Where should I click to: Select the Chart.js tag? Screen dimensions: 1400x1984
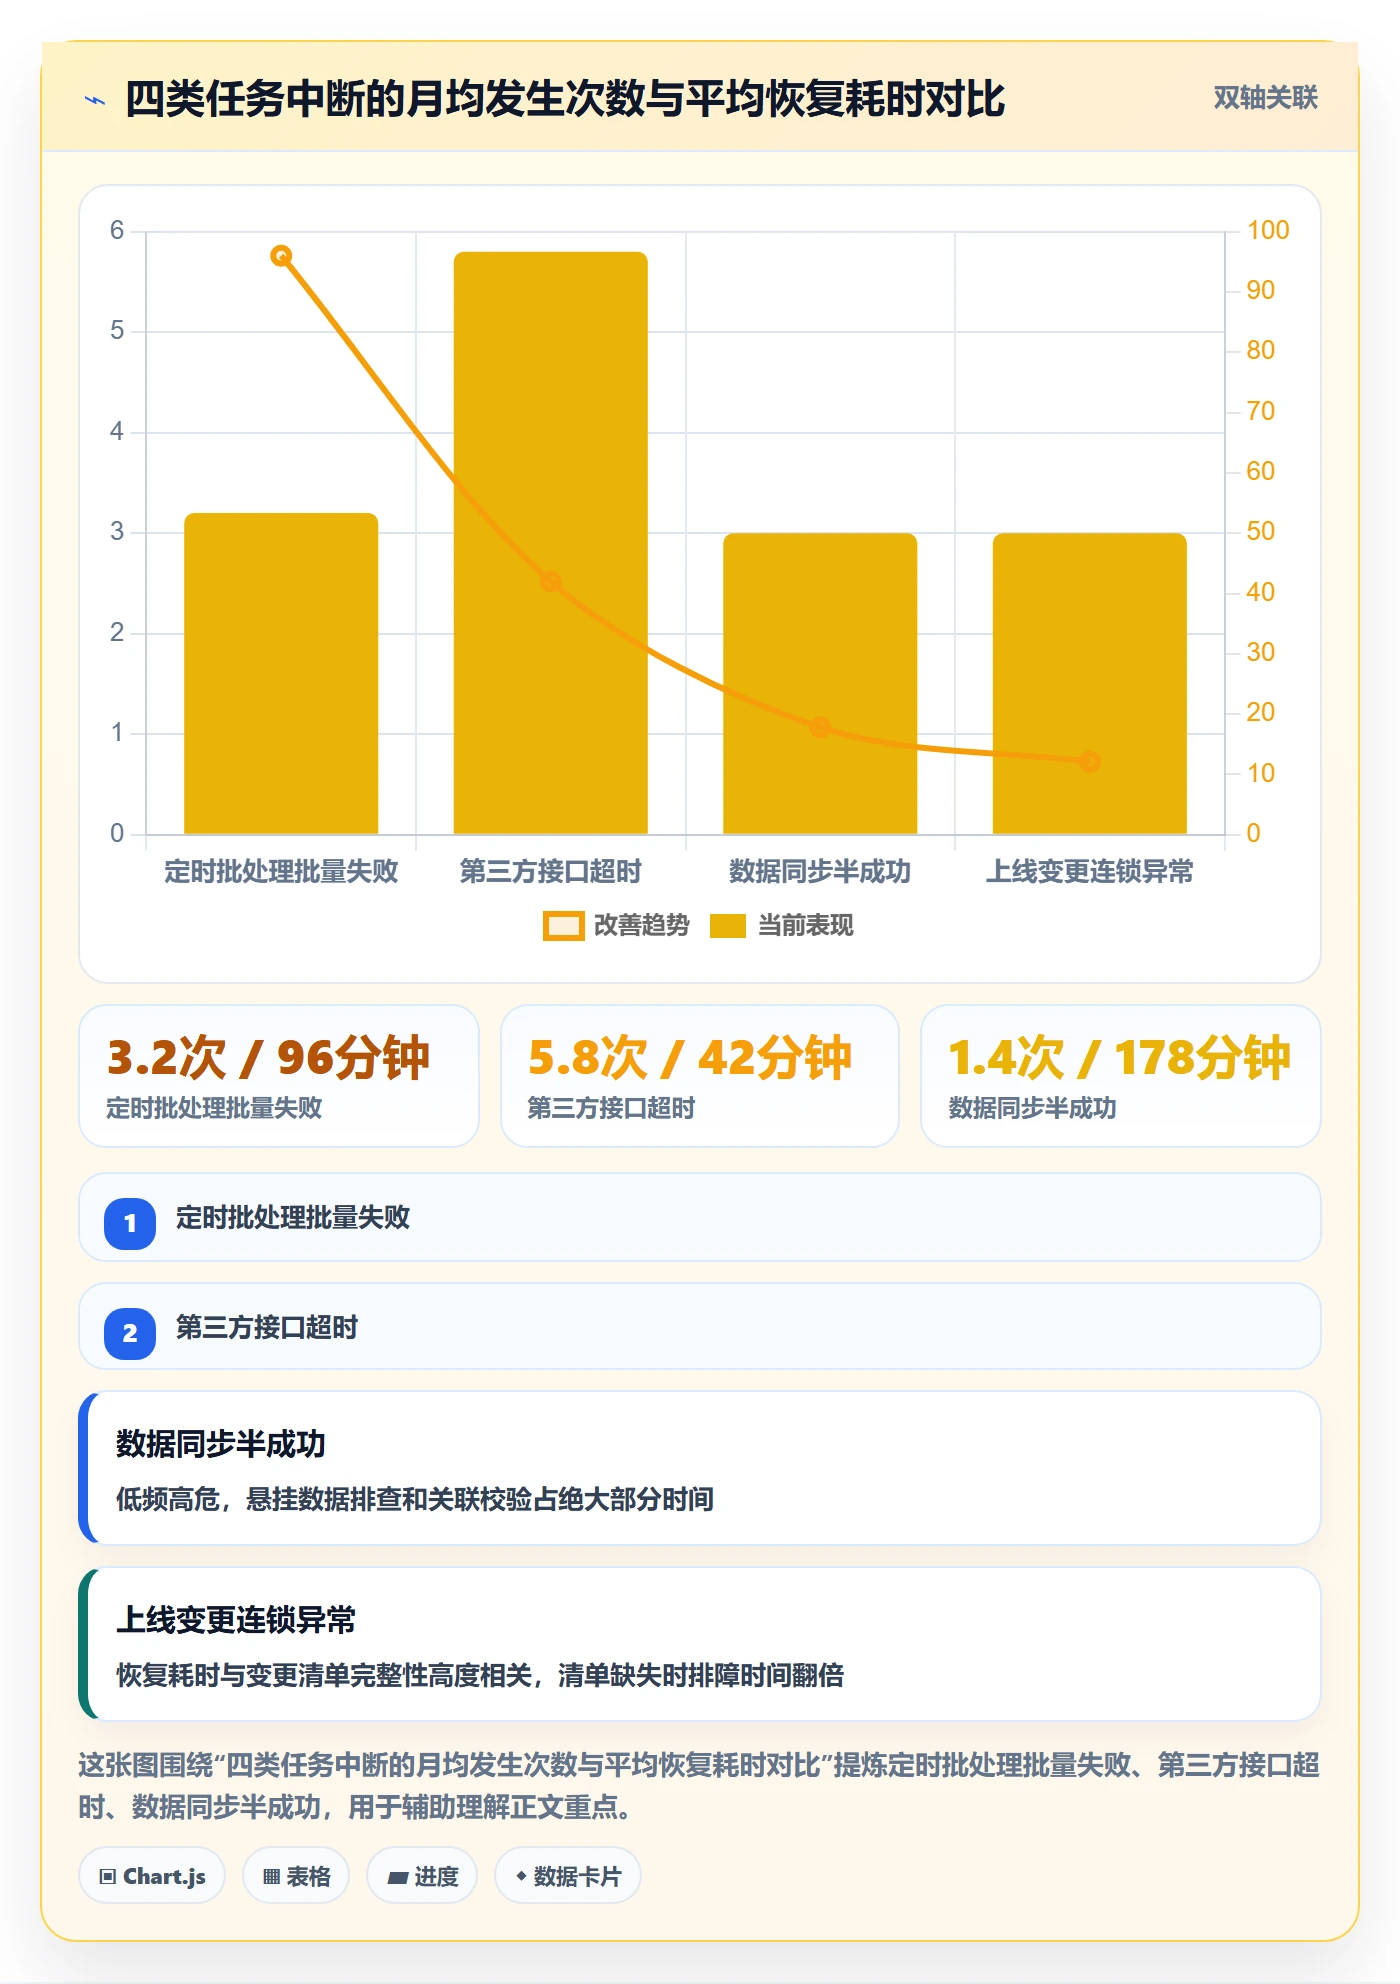click(x=152, y=1876)
